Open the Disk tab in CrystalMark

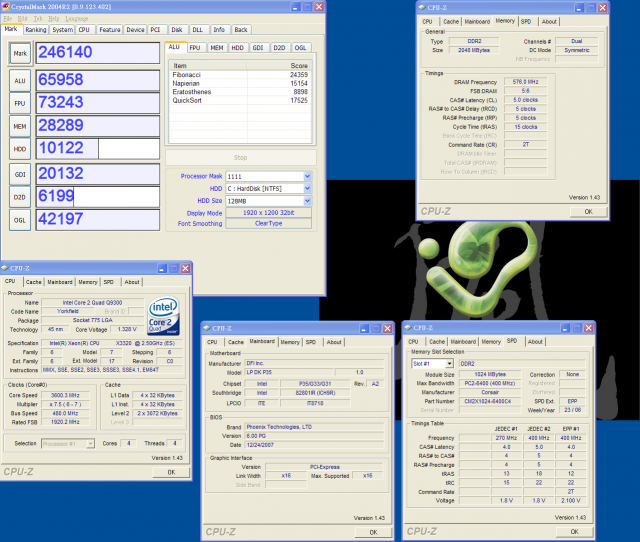(177, 30)
